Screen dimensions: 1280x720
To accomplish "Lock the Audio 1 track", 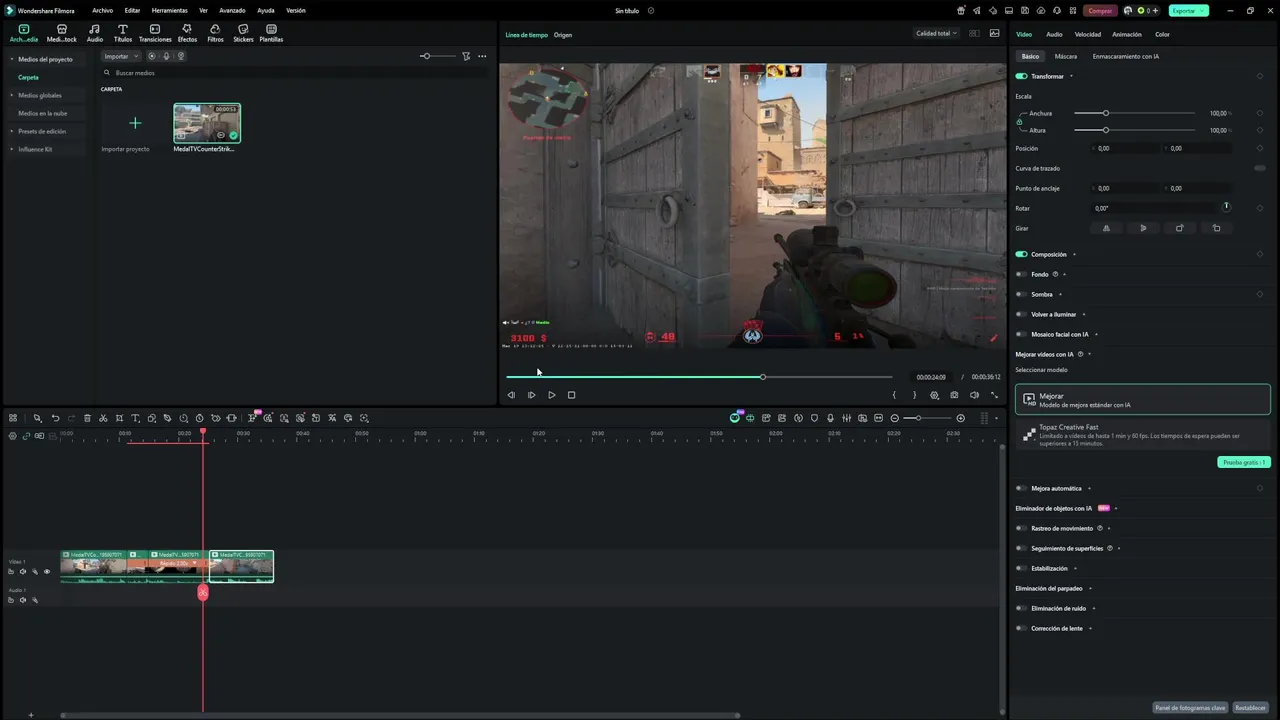I will point(11,600).
